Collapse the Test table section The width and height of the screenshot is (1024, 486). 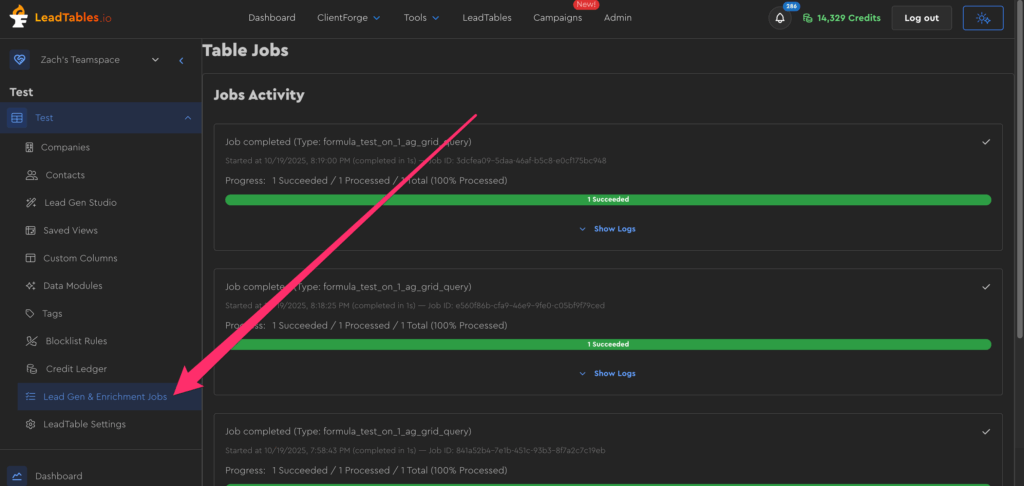(x=187, y=118)
